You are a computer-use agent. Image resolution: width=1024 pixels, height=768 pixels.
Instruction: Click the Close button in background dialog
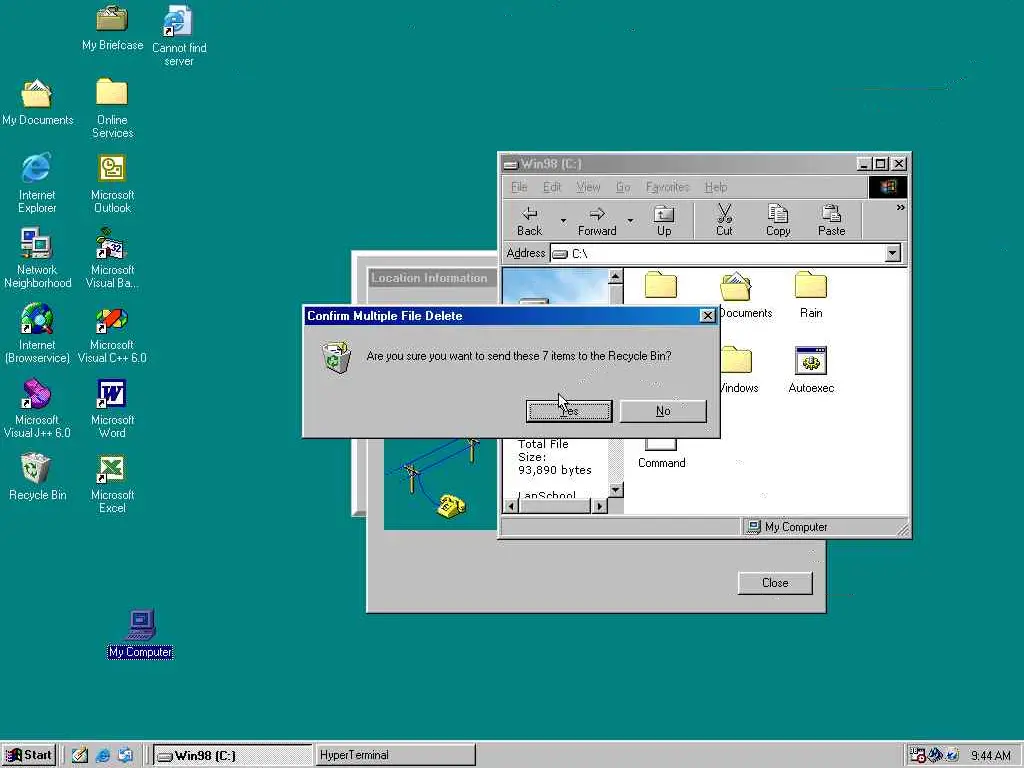tap(775, 583)
